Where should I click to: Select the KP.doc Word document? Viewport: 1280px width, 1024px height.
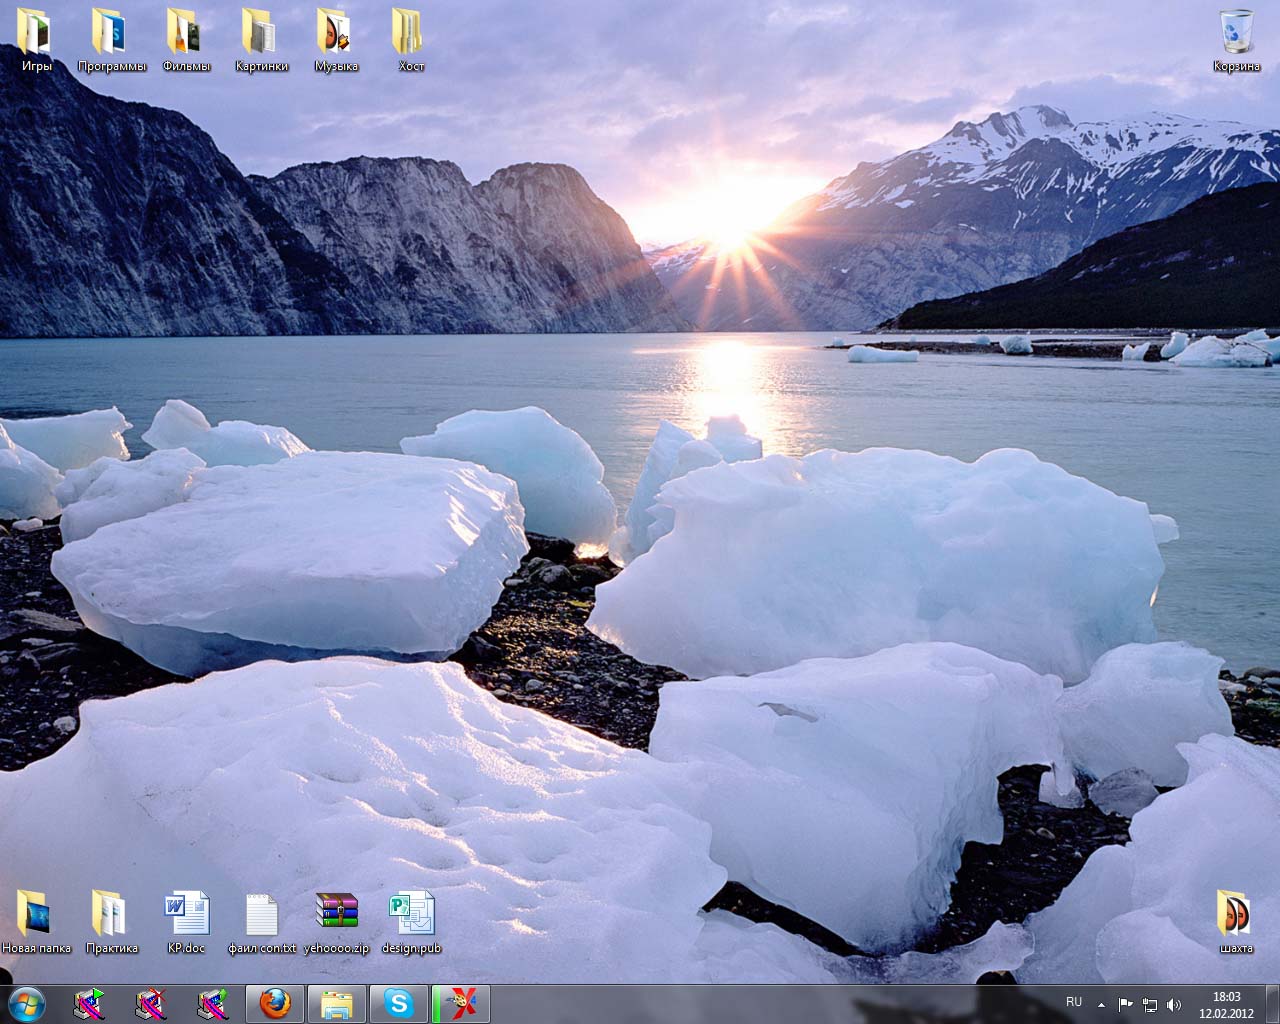[186, 922]
